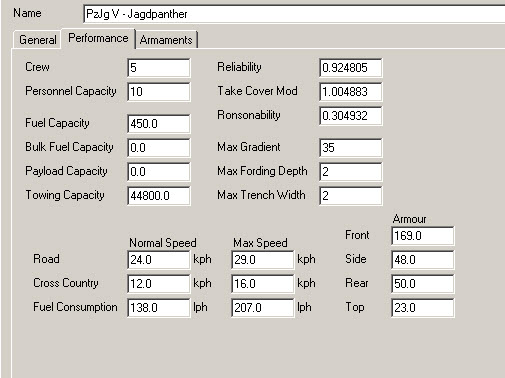The width and height of the screenshot is (505, 378).
Task: Click Cross Country Max Speed field
Action: click(263, 284)
